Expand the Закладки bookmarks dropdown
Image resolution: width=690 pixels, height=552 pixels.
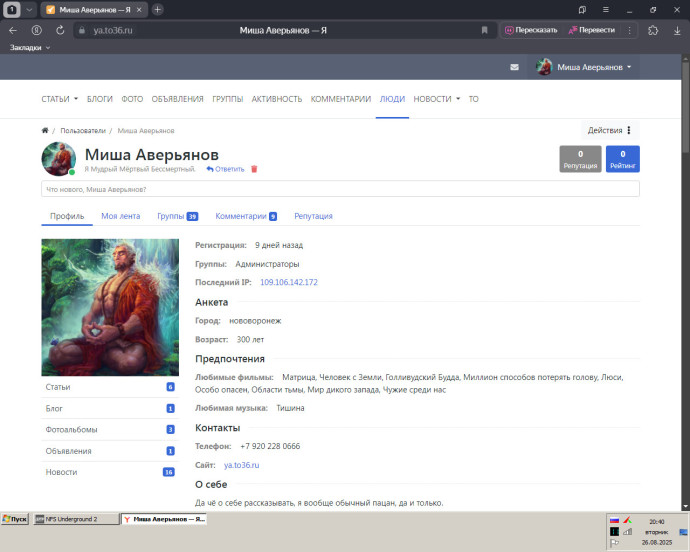pos(30,48)
